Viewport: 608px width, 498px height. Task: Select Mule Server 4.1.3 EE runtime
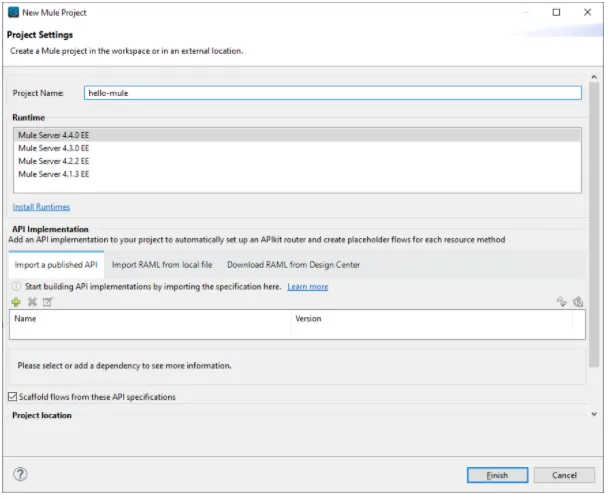click(298, 175)
